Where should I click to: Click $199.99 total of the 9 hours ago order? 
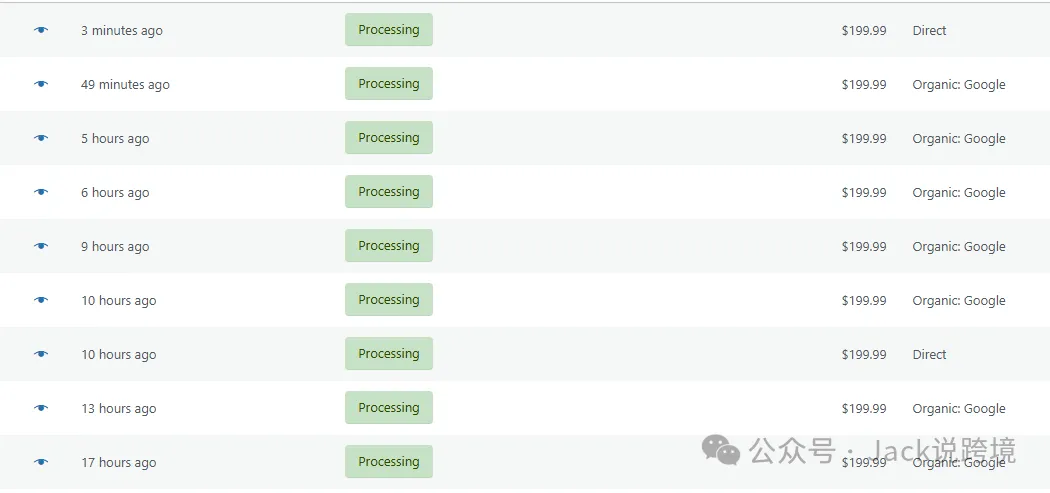coord(864,247)
